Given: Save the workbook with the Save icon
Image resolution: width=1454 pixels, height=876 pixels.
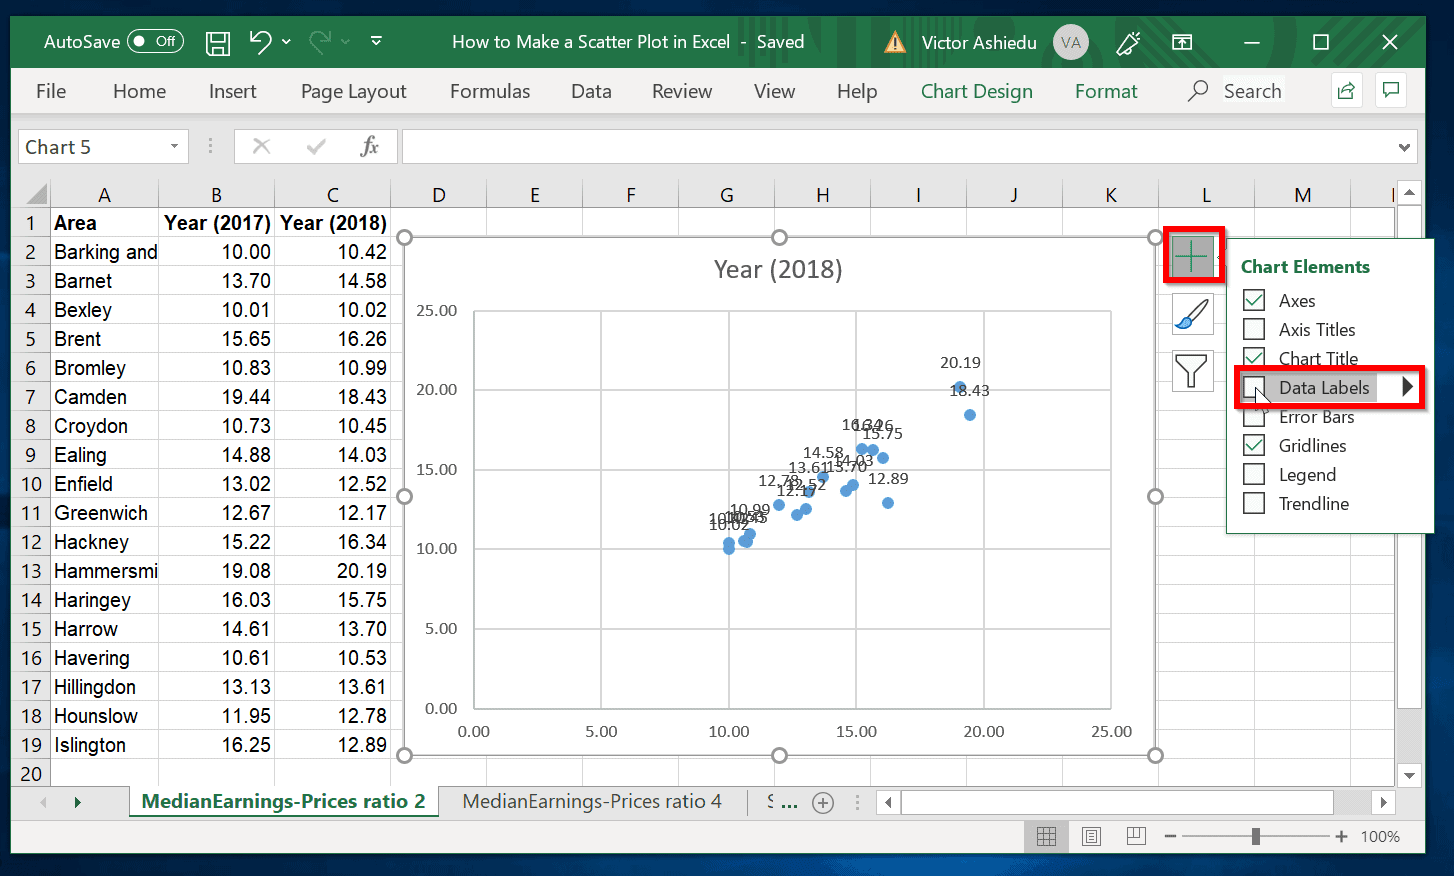Looking at the screenshot, I should point(217,42).
